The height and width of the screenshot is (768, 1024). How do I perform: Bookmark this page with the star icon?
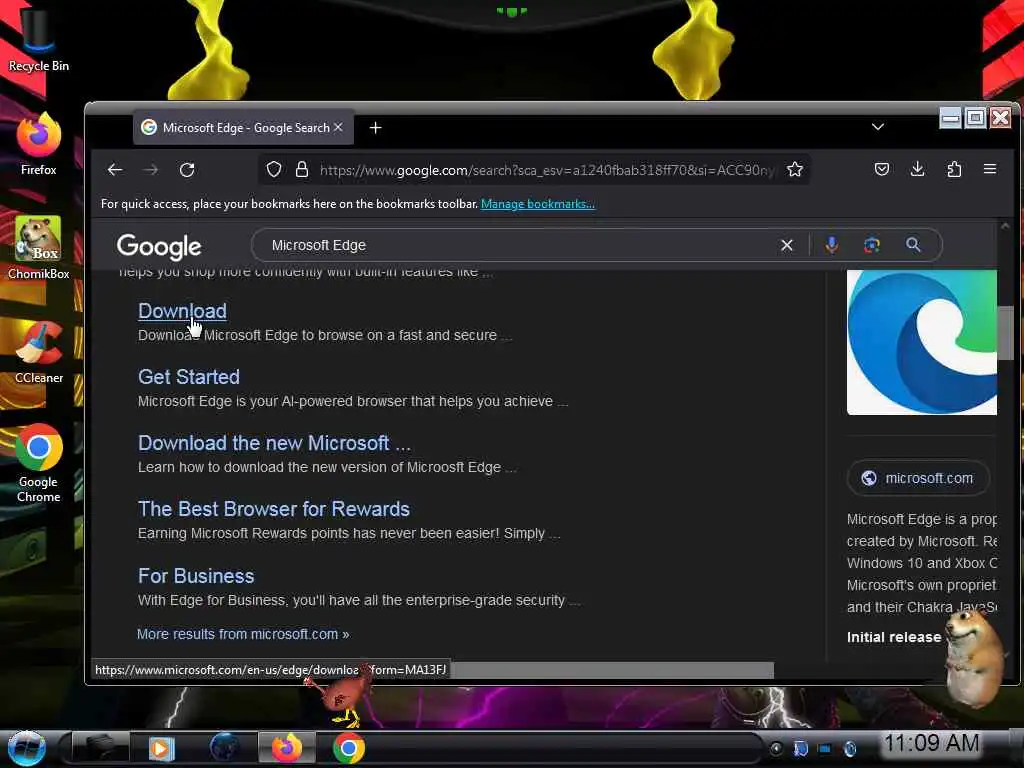795,170
